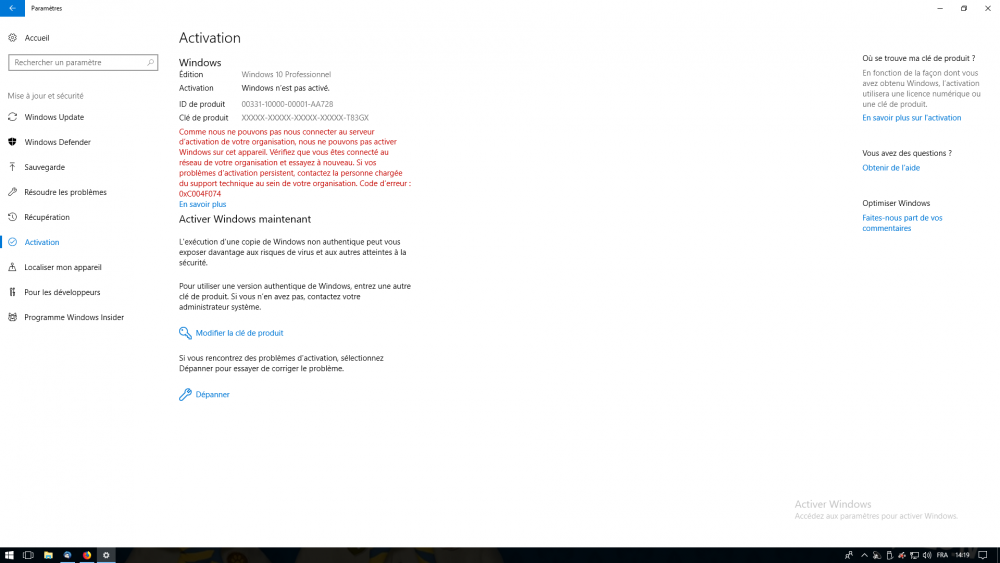Select the product ID 00331-10000-00001-AA728 text
The width and height of the screenshot is (1000, 563).
[287, 104]
